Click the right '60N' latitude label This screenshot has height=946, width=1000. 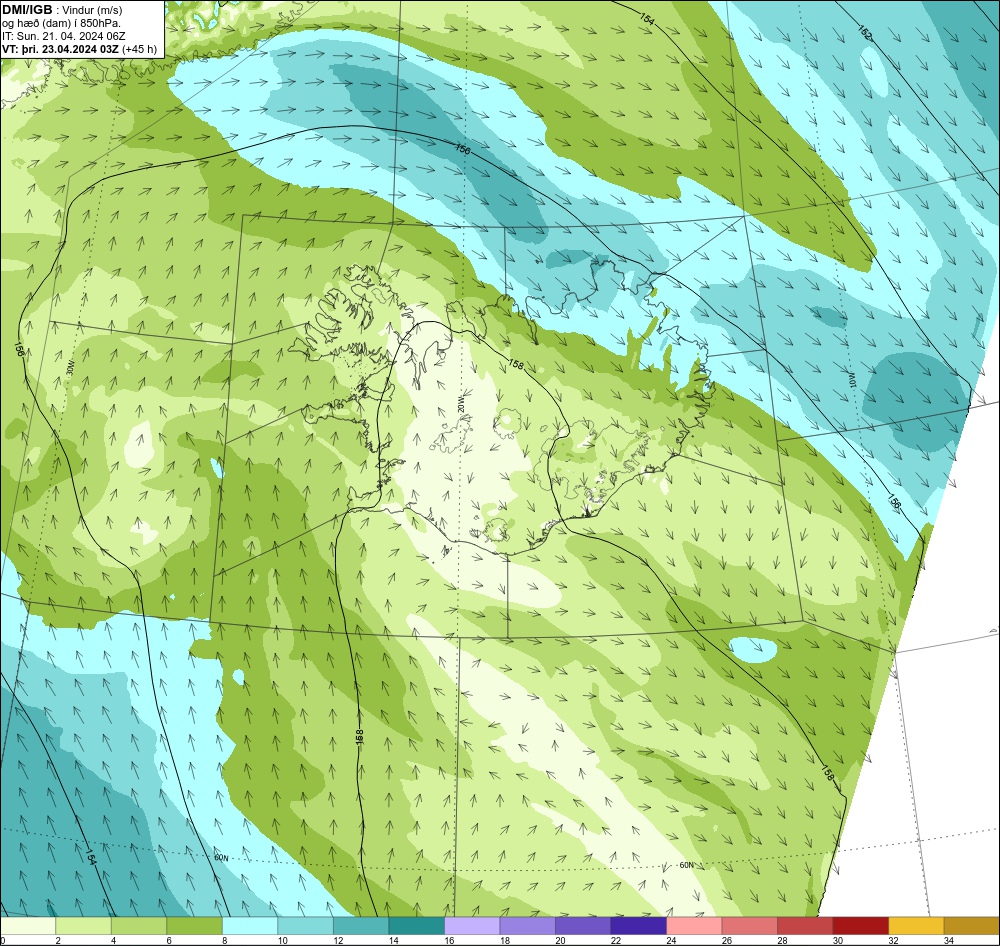(686, 865)
